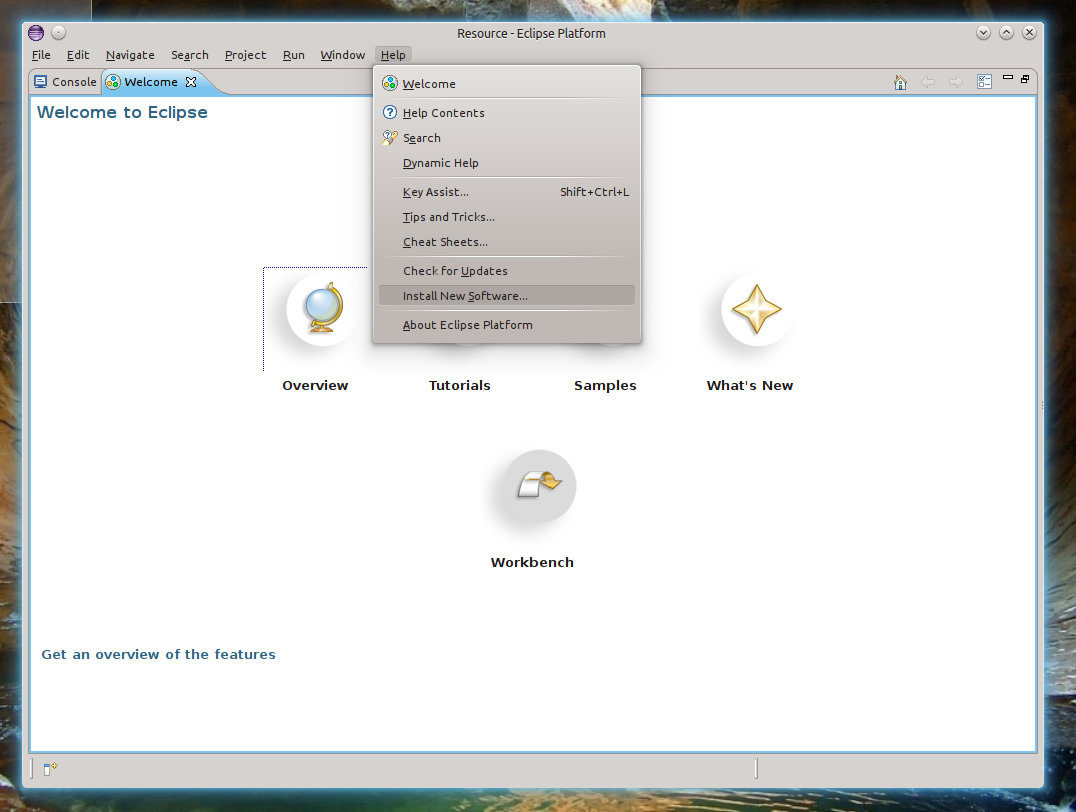Open Help Contents from menu
The image size is (1076, 812).
[x=443, y=113]
